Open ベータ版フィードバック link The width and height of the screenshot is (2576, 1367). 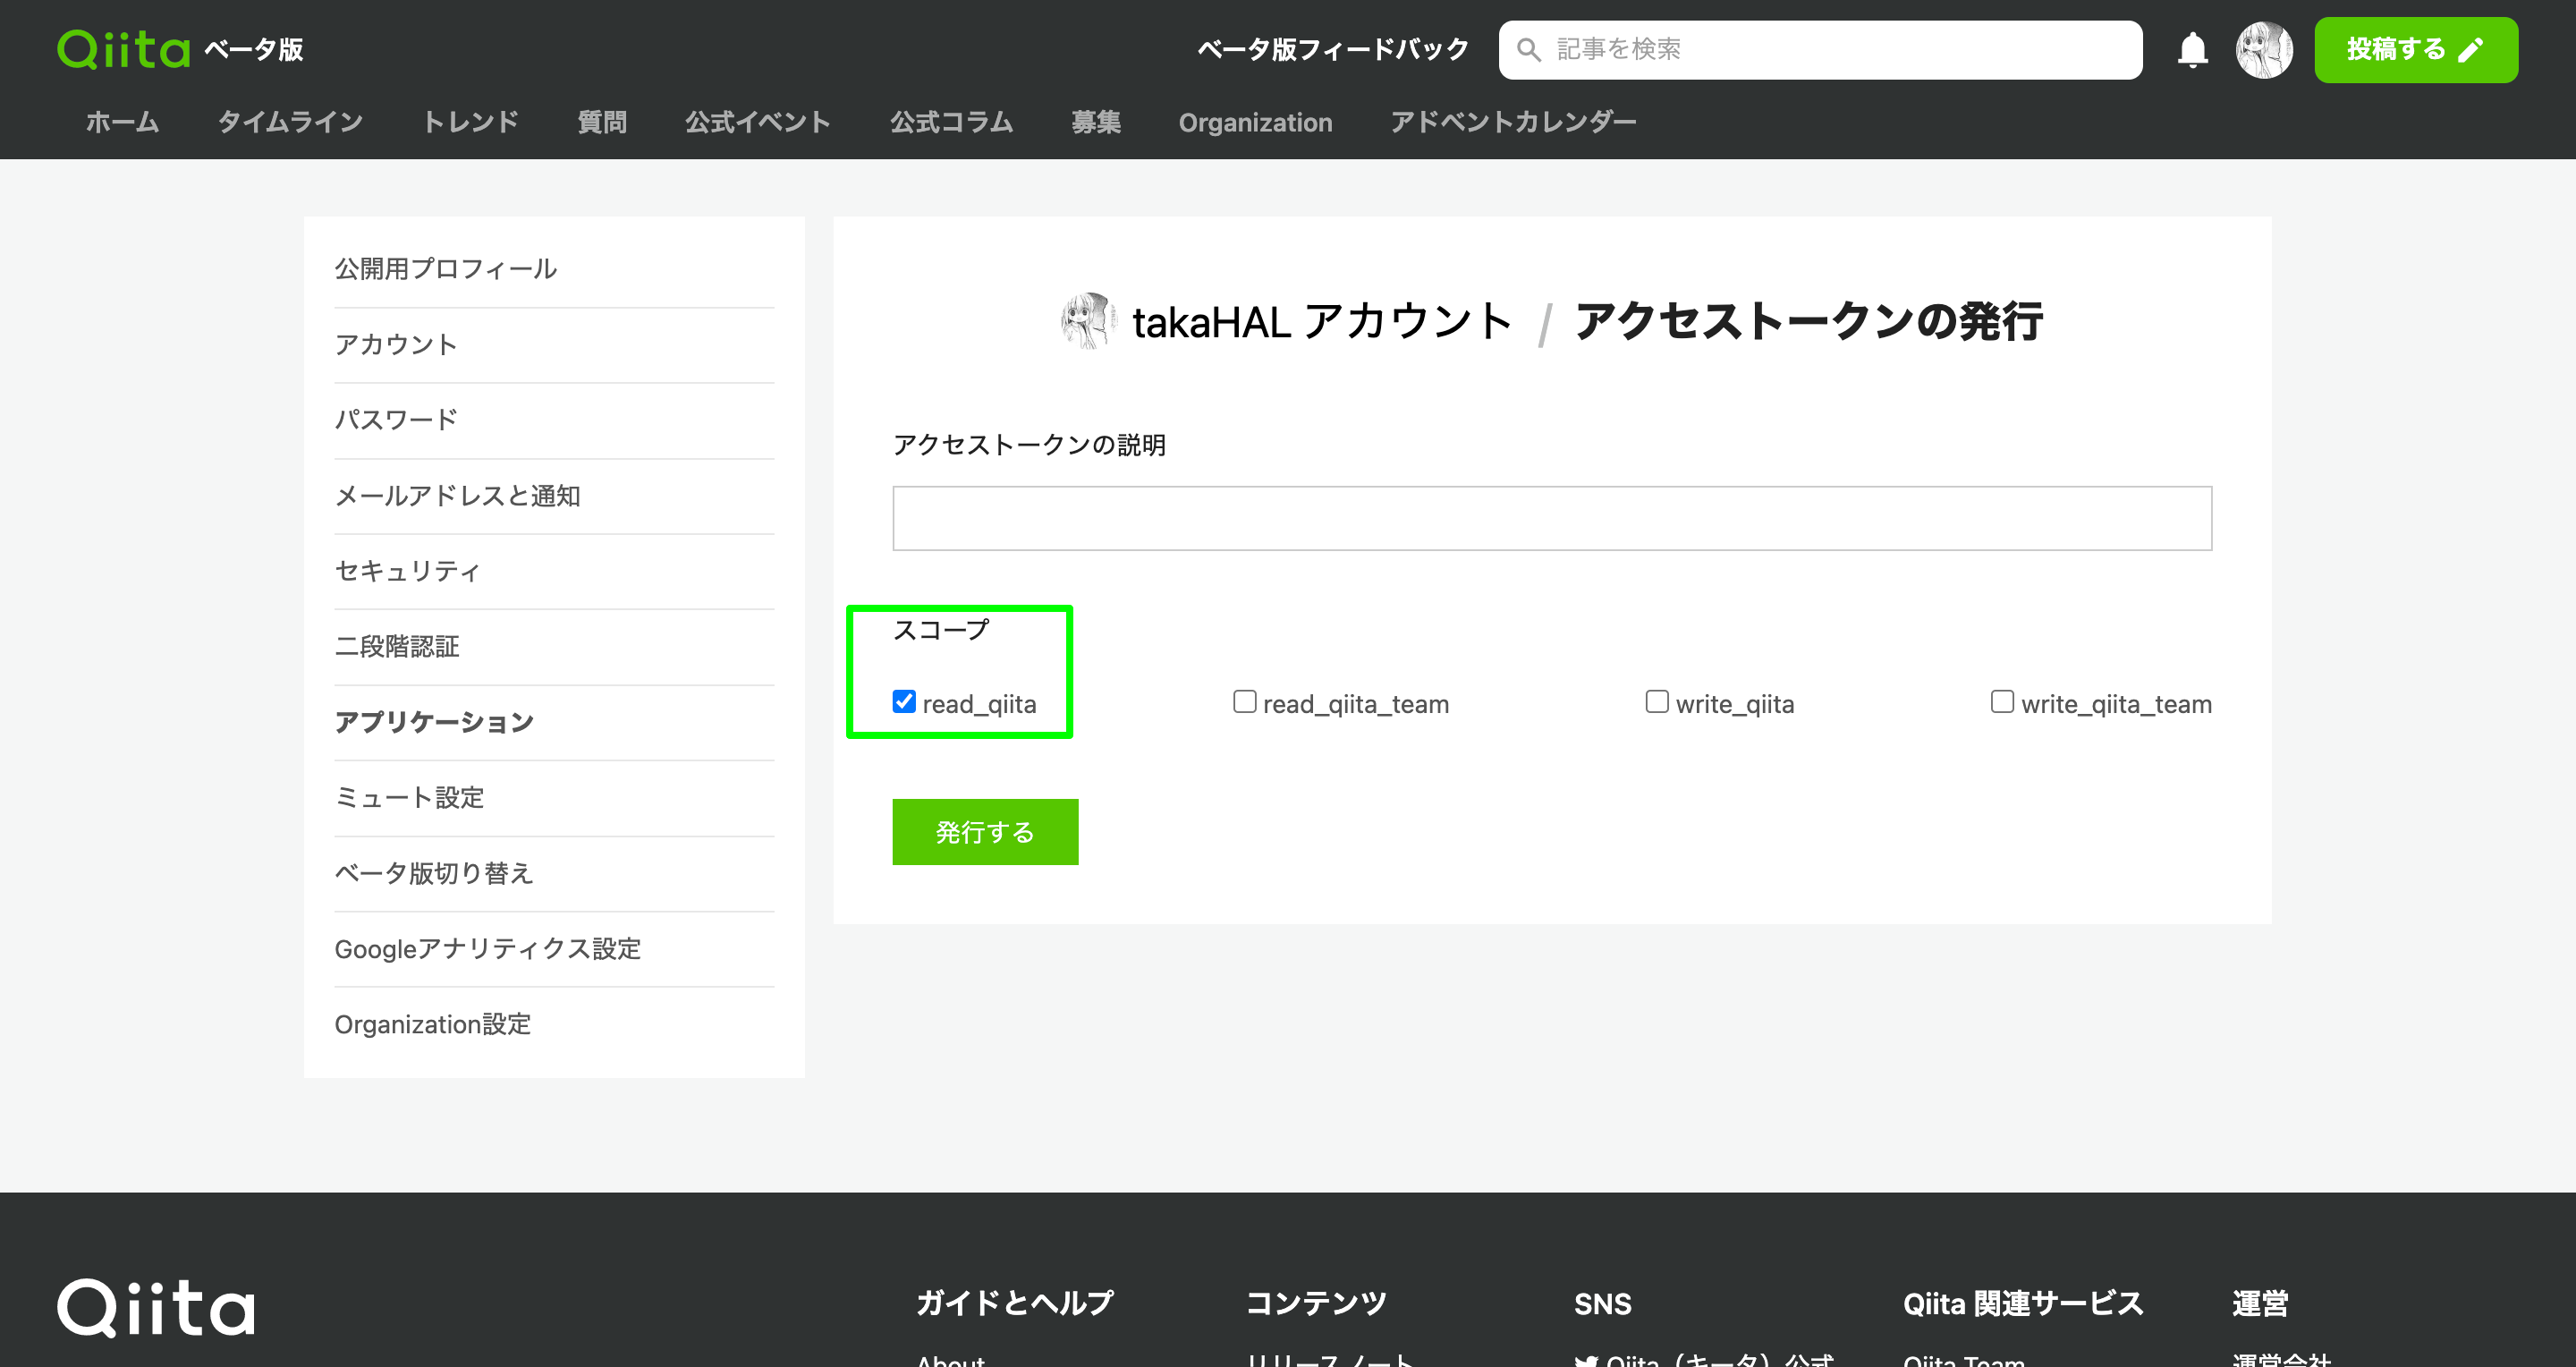point(1332,49)
